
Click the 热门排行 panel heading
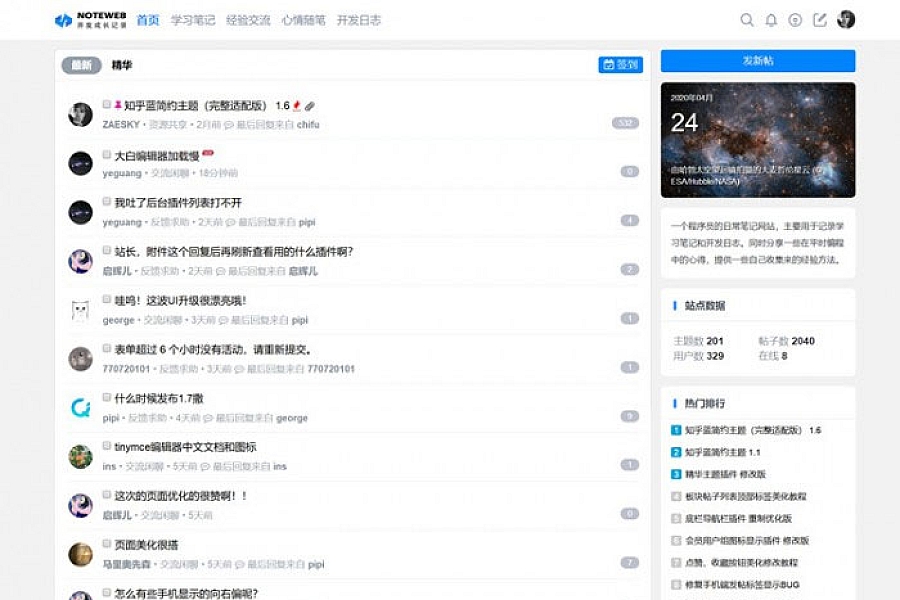pos(705,404)
